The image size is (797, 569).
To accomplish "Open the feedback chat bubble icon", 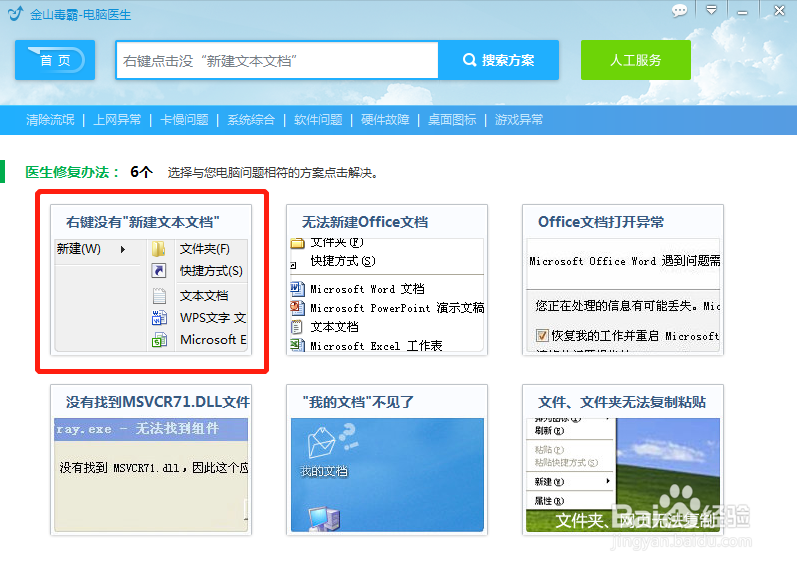I will coord(679,10).
